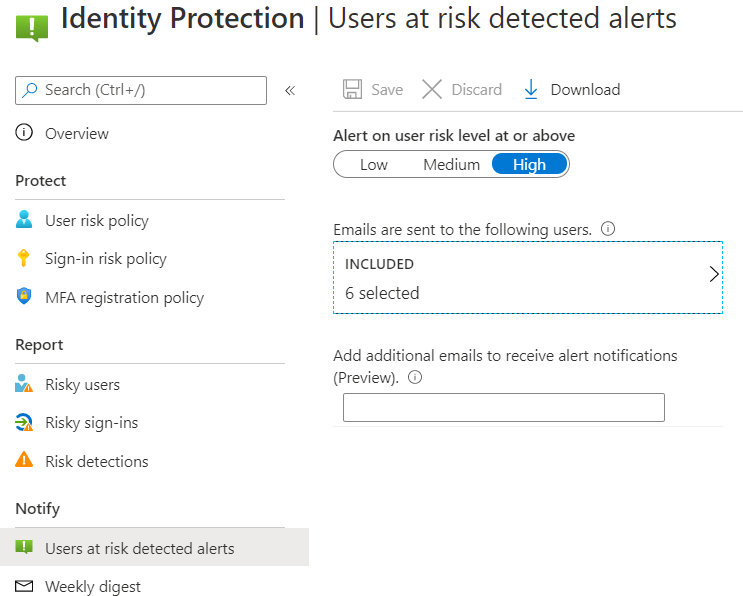Screen dimensions: 743x596
Task: Open Risky sign-ins report
Action: (91, 423)
